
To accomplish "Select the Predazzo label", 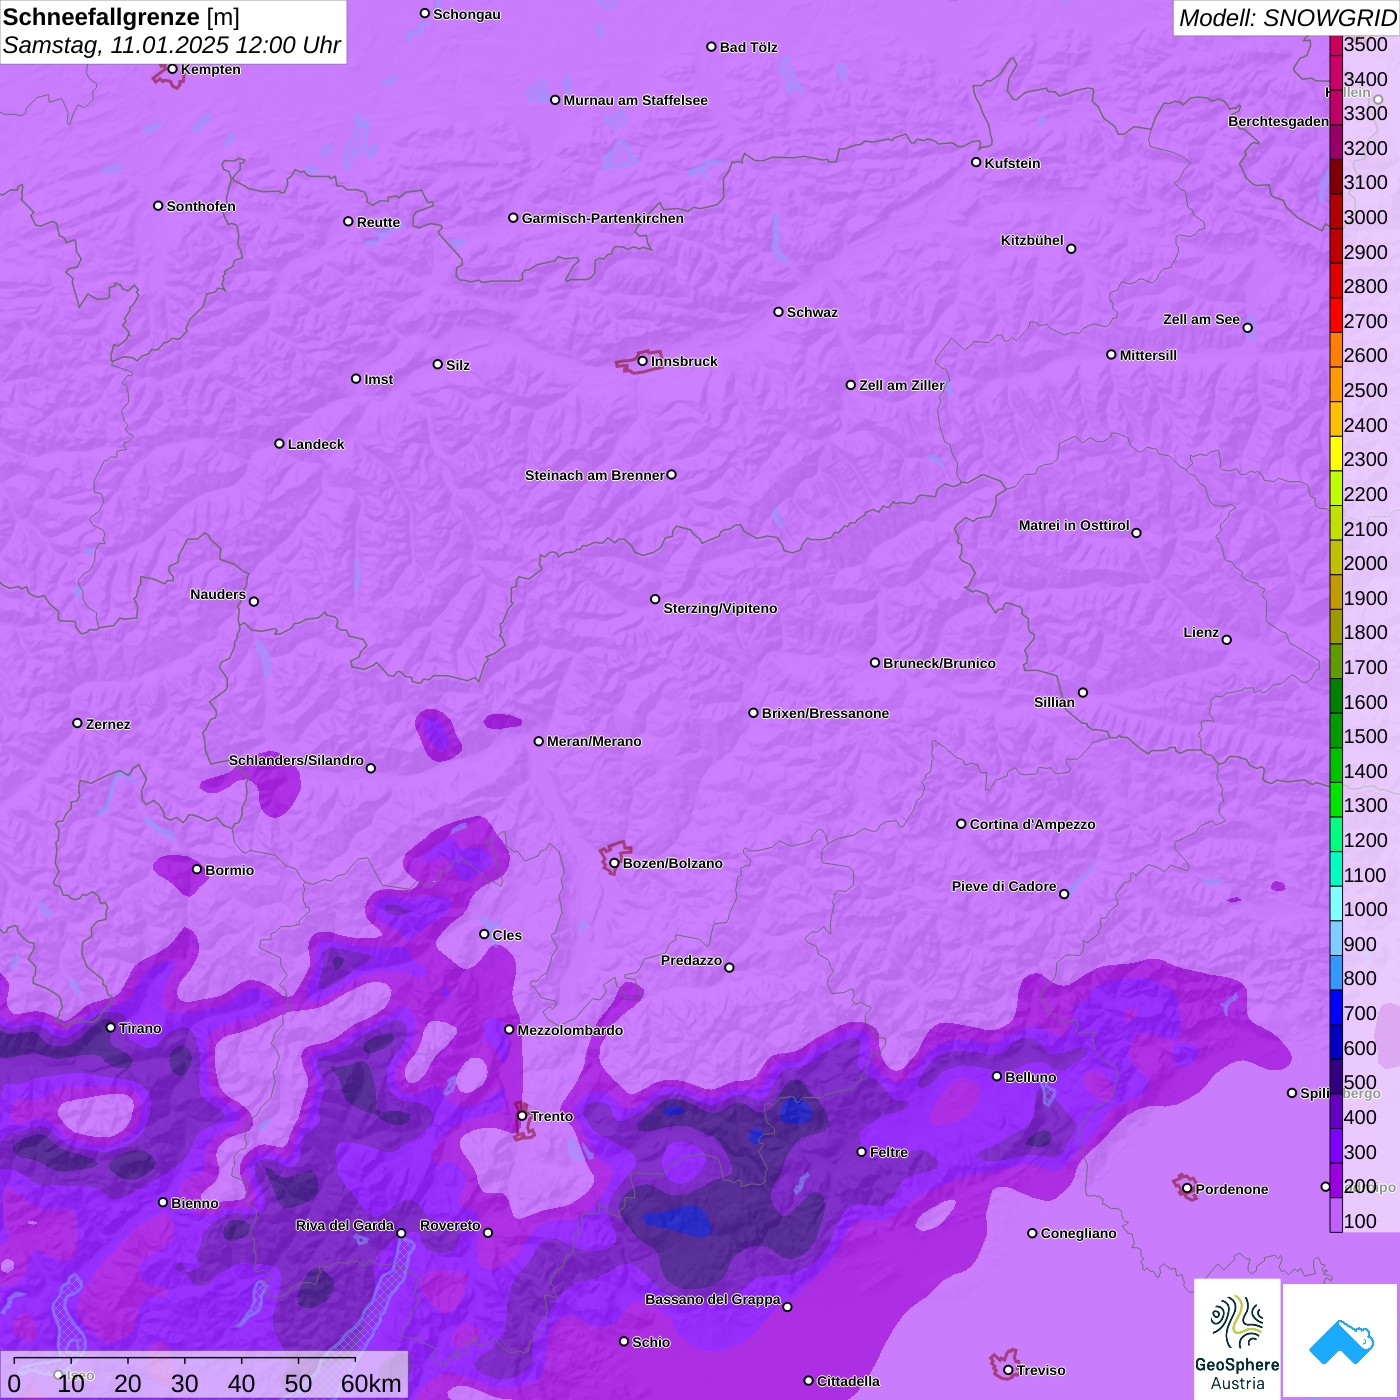I will pyautogui.click(x=691, y=960).
